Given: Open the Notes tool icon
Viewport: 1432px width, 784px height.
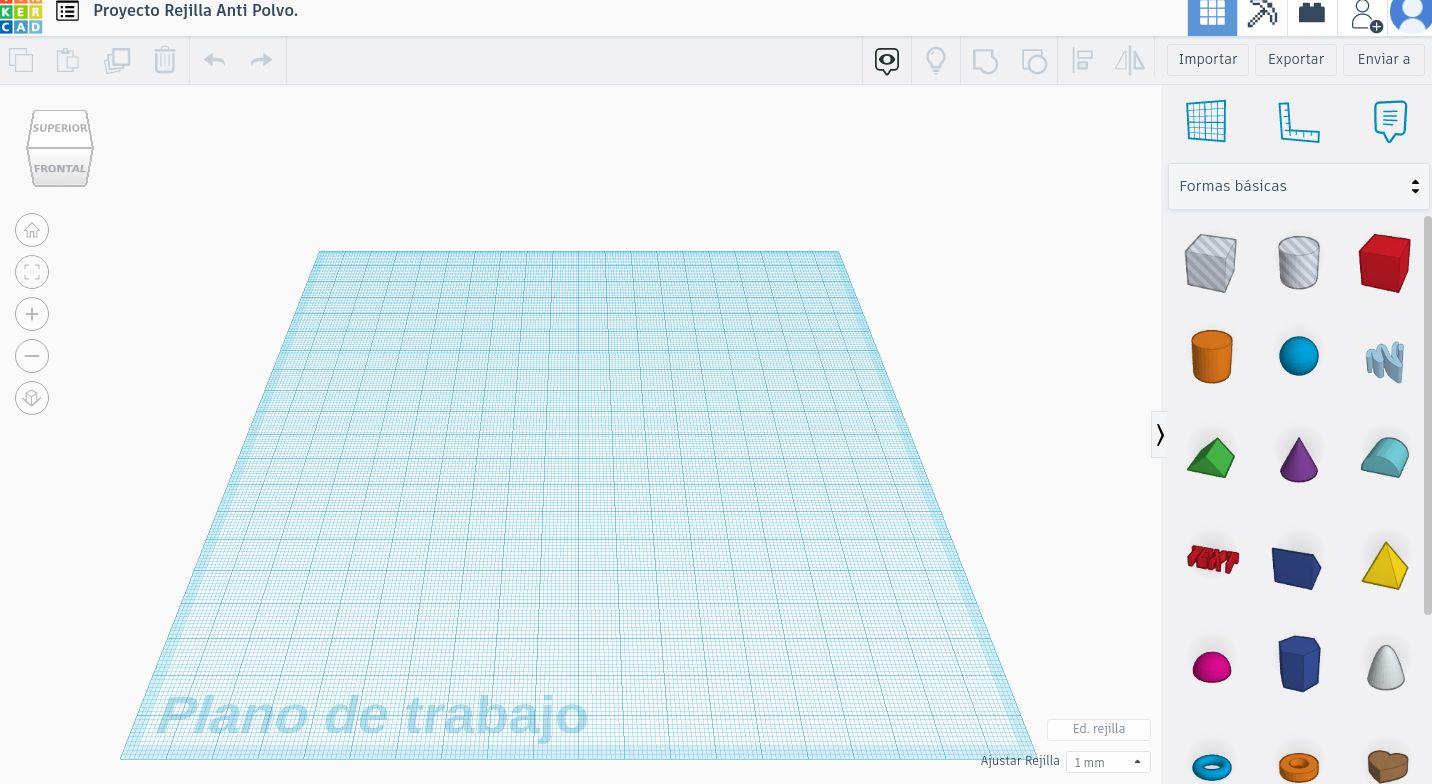Looking at the screenshot, I should (1389, 121).
